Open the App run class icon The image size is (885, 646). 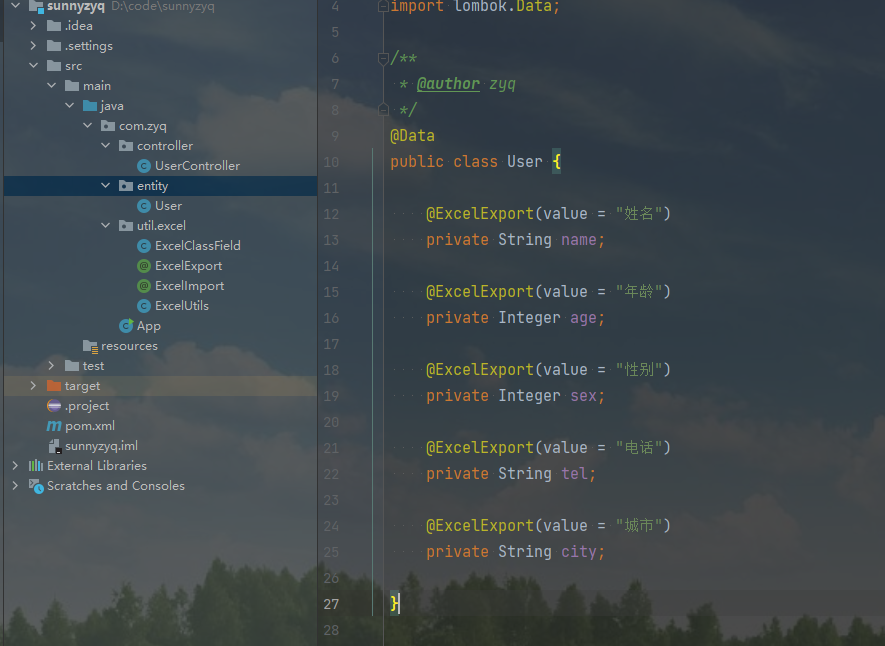[x=126, y=326]
